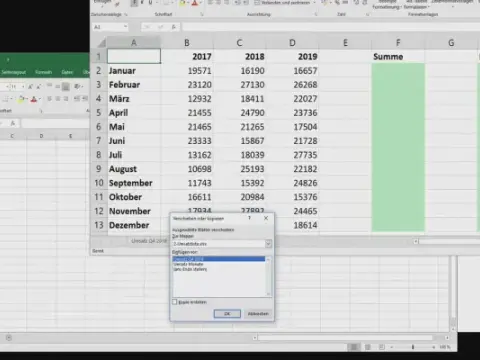Select column B header
This screenshot has width=480, height=360.
(x=187, y=43)
